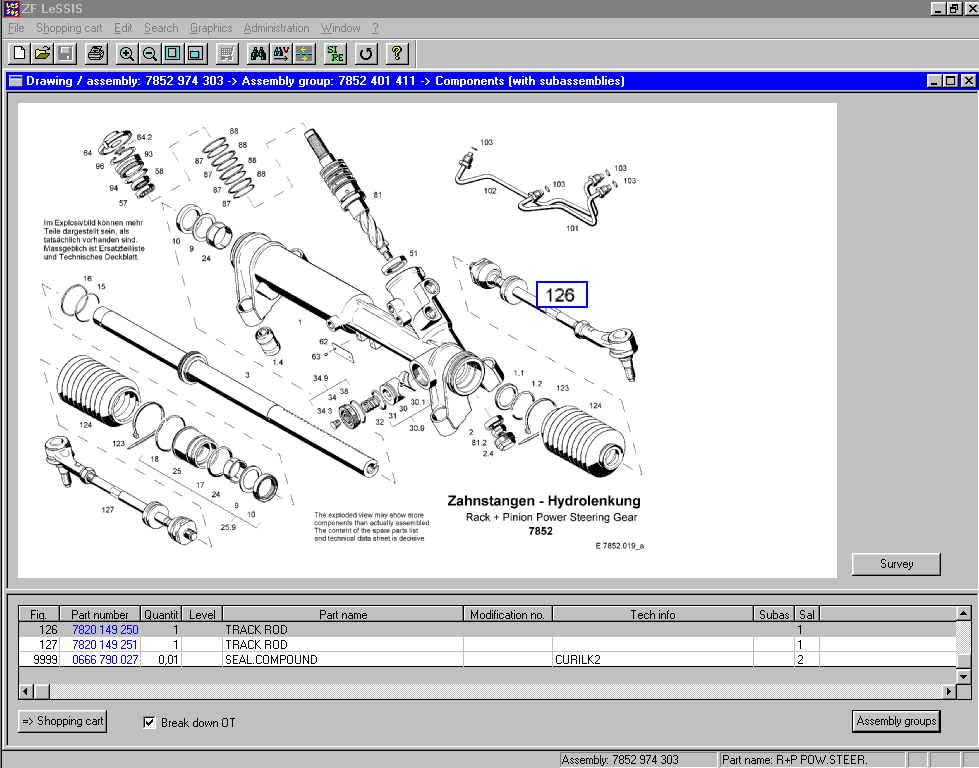Click the Zoom in magnifier icon

[127, 54]
